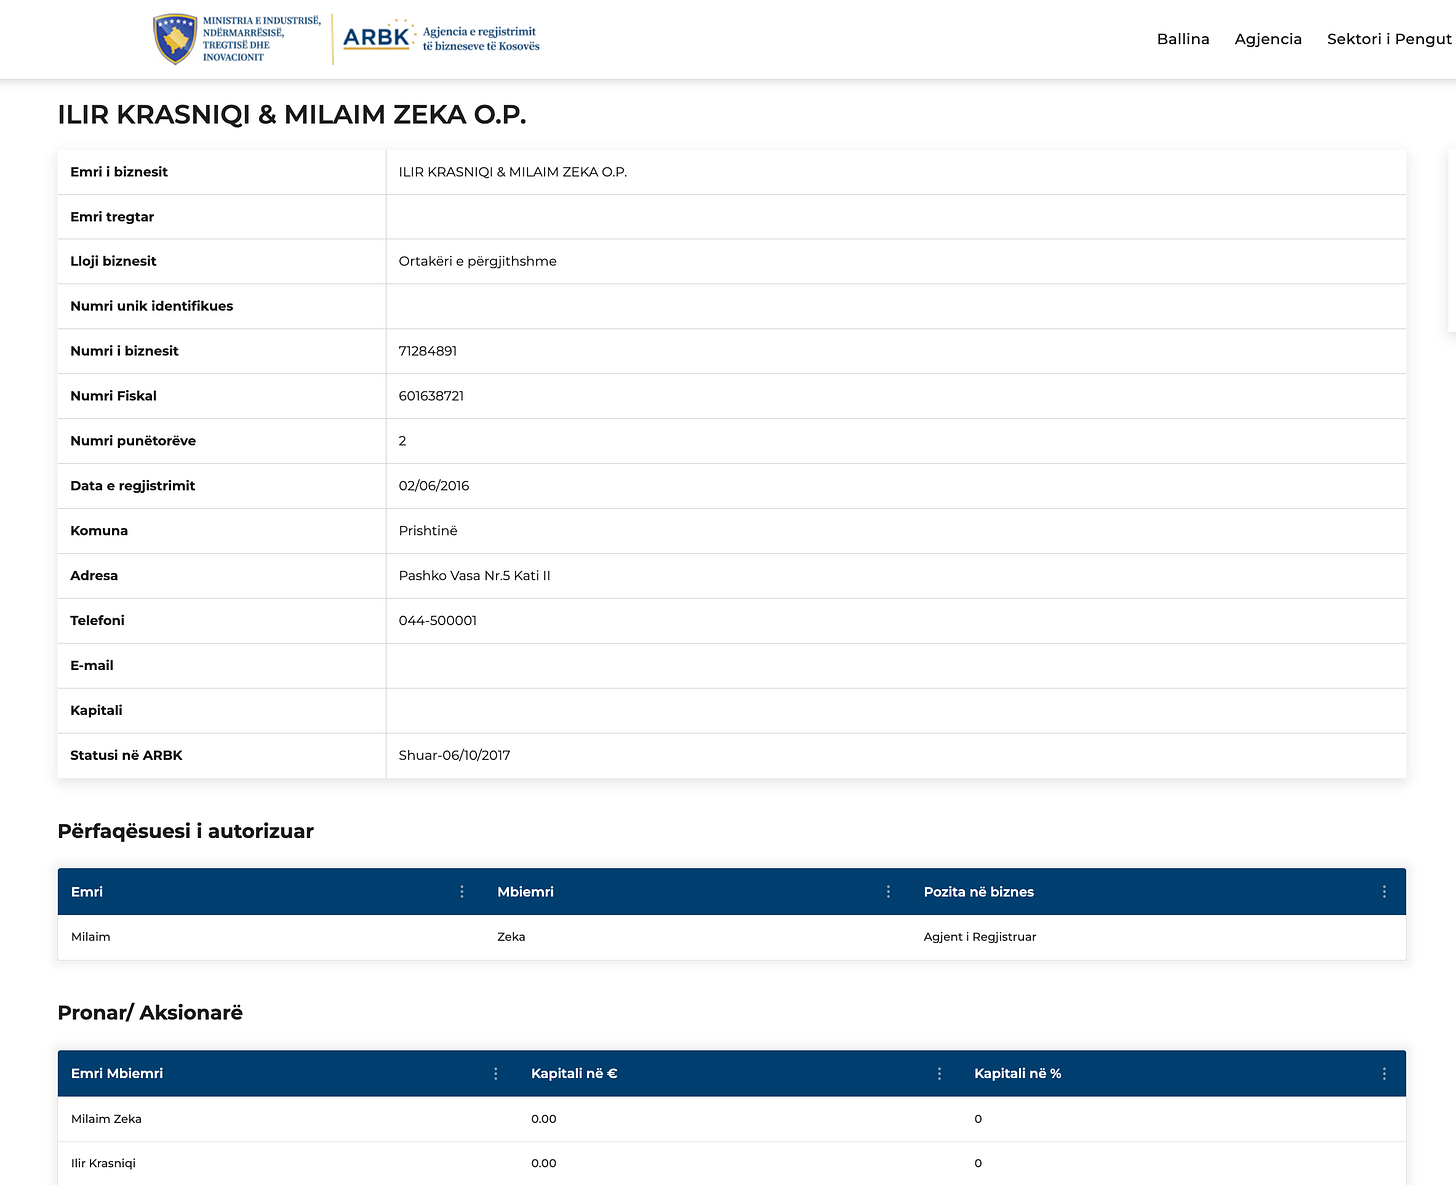The height and width of the screenshot is (1185, 1456).
Task: Click owner row Milaim Zeka
Action: [106, 1119]
